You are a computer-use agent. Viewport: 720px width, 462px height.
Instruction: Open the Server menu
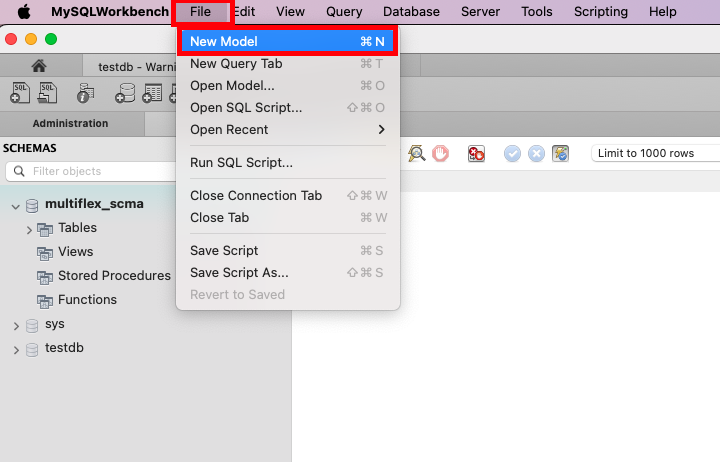(480, 11)
